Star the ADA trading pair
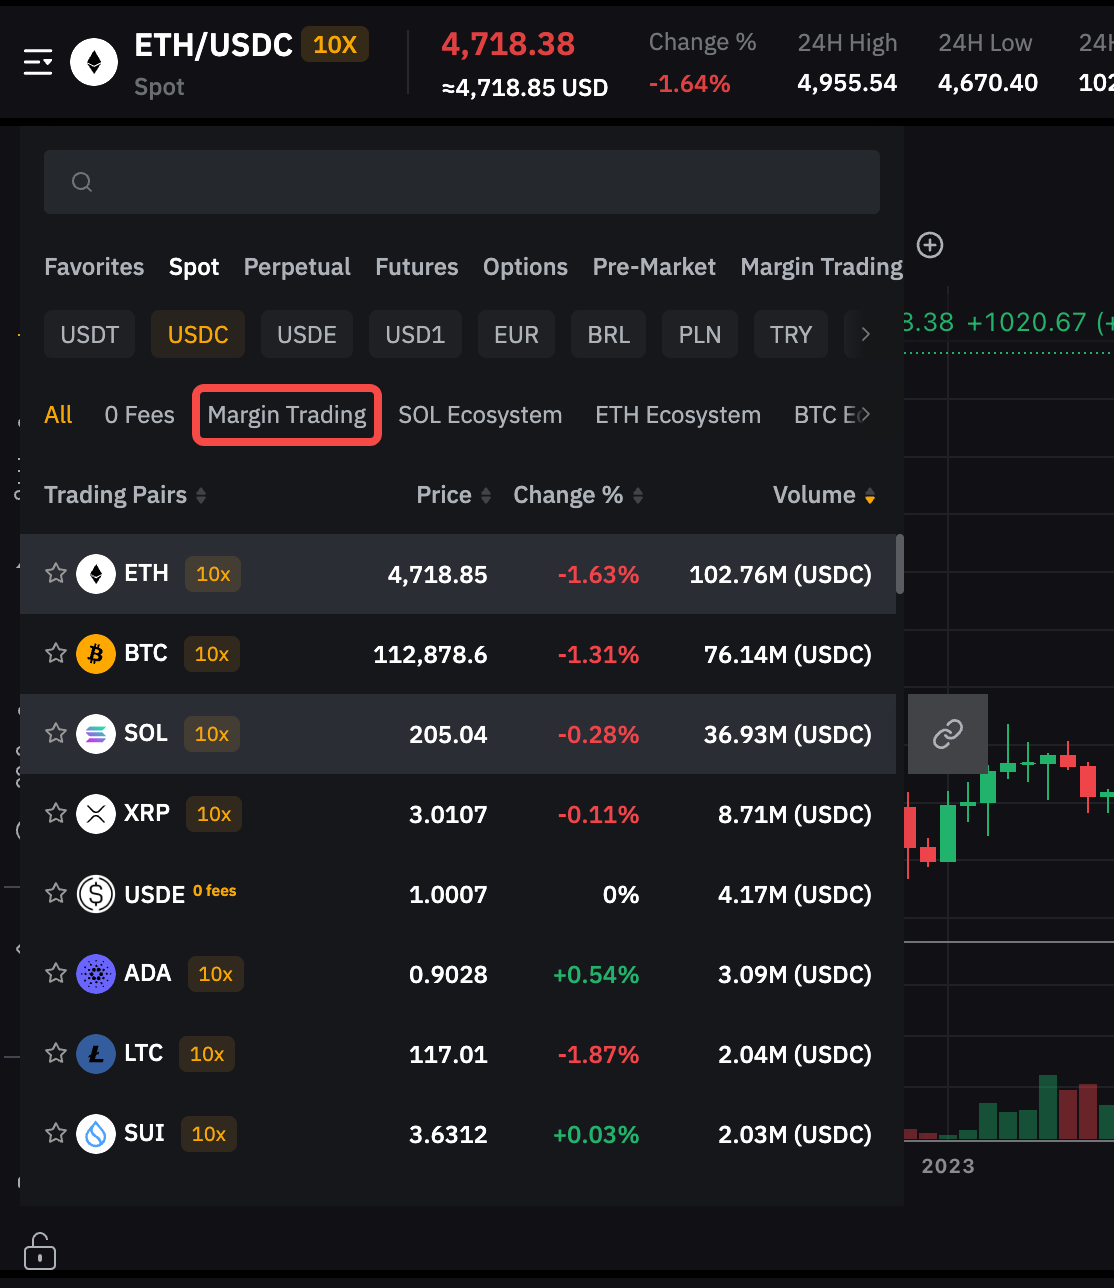Viewport: 1114px width, 1288px height. click(56, 974)
